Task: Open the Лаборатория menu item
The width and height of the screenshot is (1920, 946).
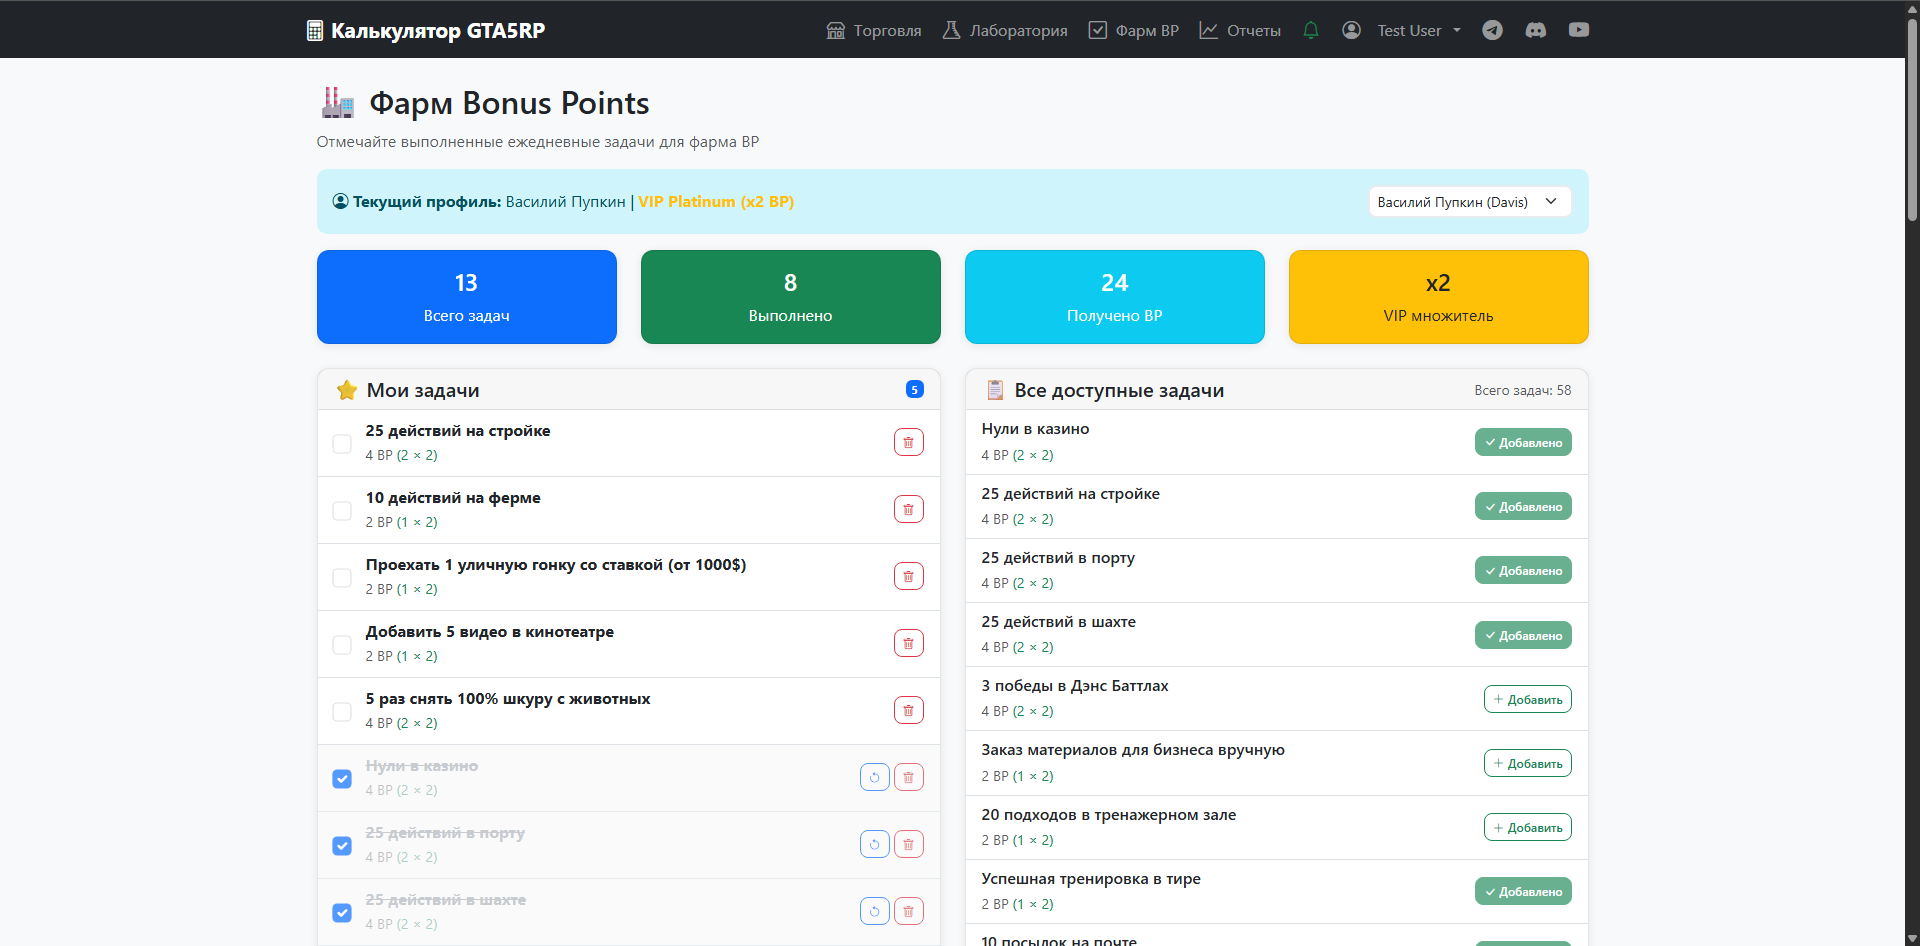Action: 1005,30
